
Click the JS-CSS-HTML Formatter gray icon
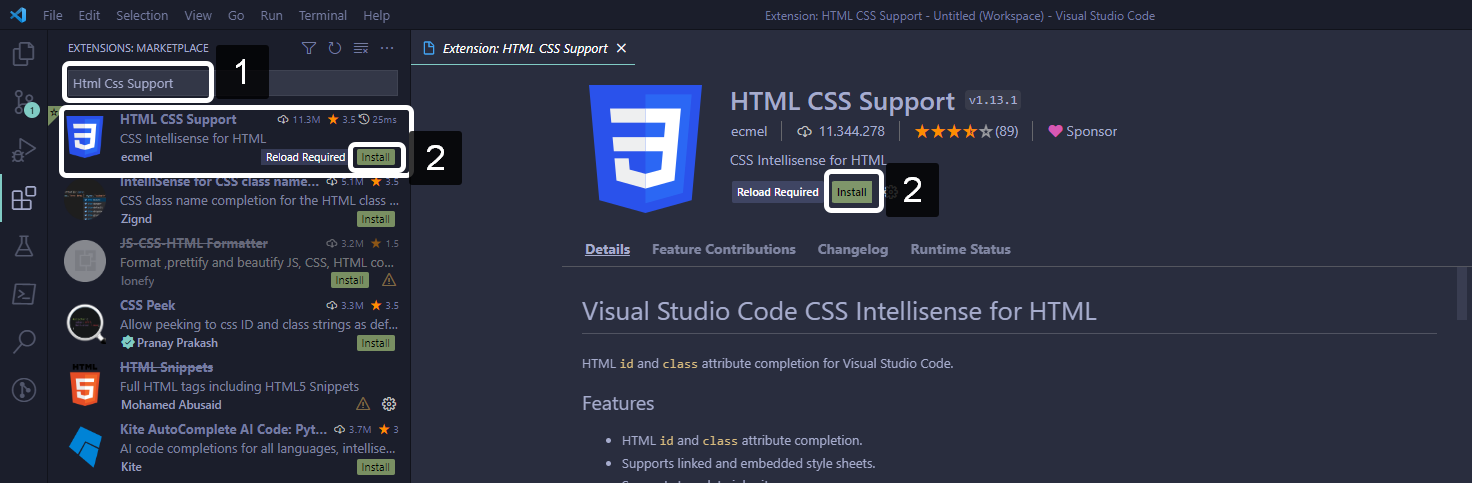(x=84, y=261)
